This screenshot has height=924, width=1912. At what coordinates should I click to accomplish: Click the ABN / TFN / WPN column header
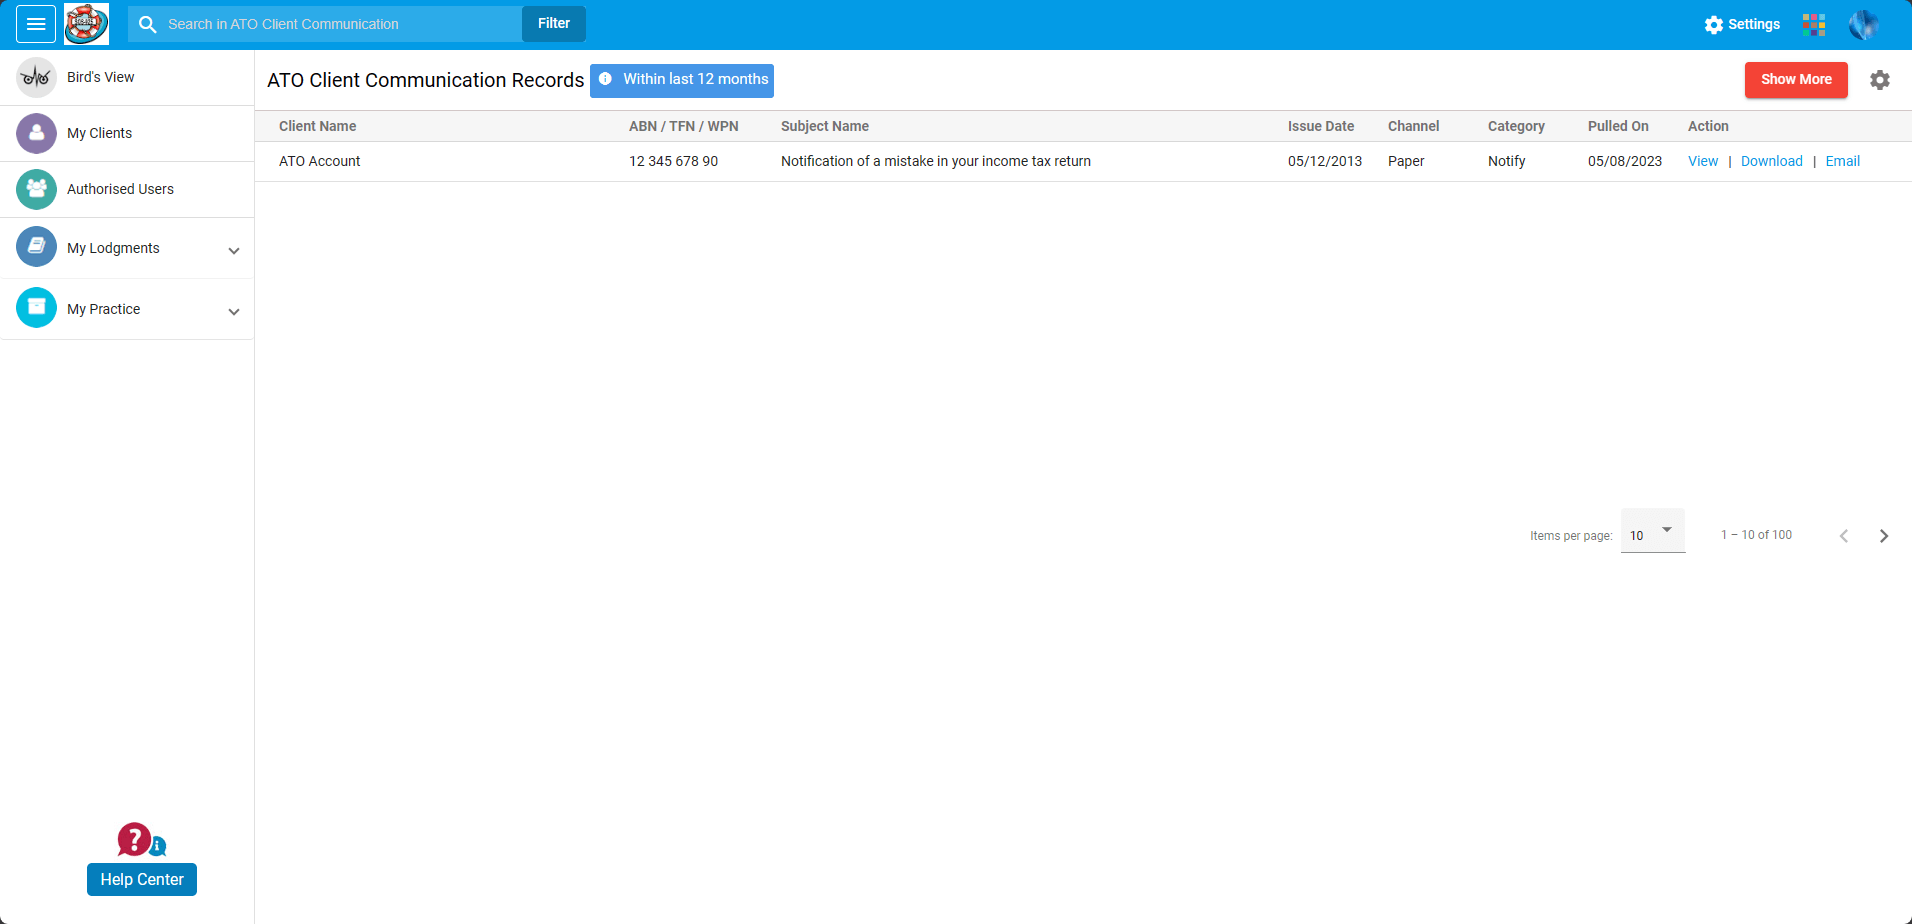pos(684,126)
